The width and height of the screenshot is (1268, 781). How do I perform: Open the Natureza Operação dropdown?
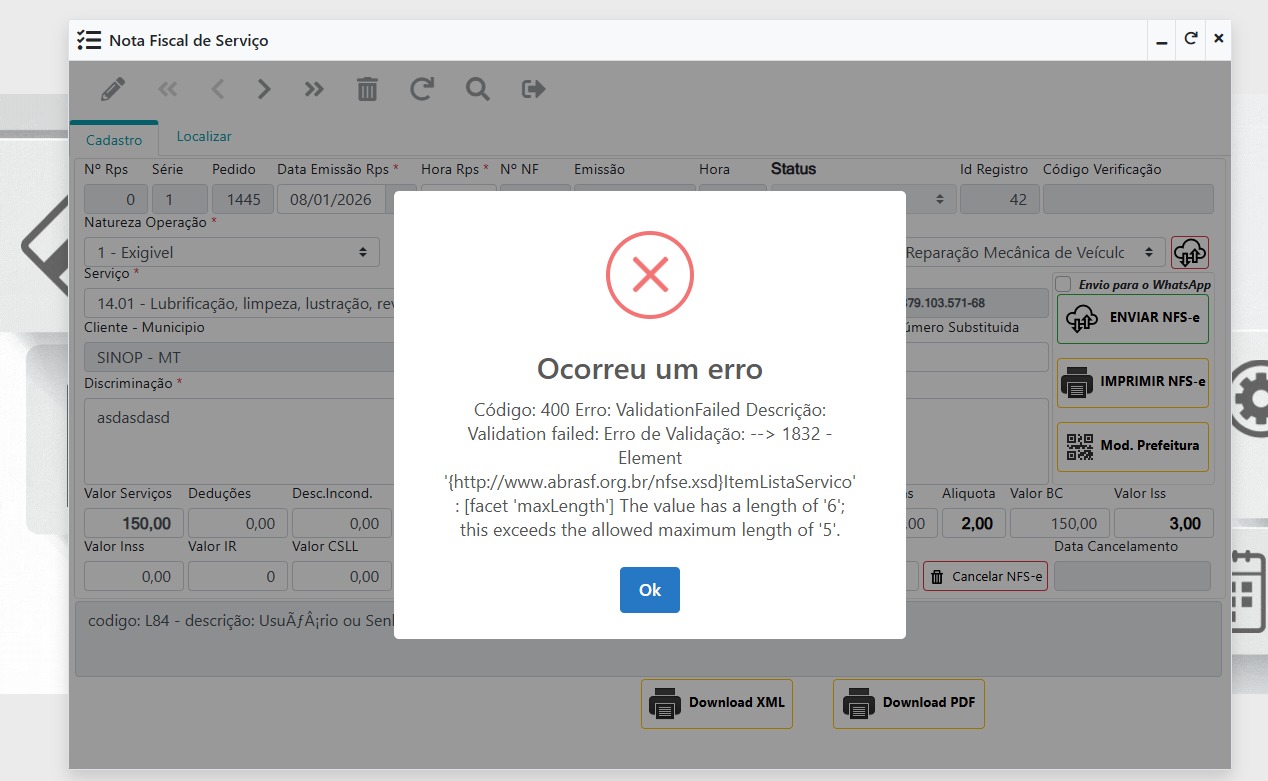(x=231, y=253)
